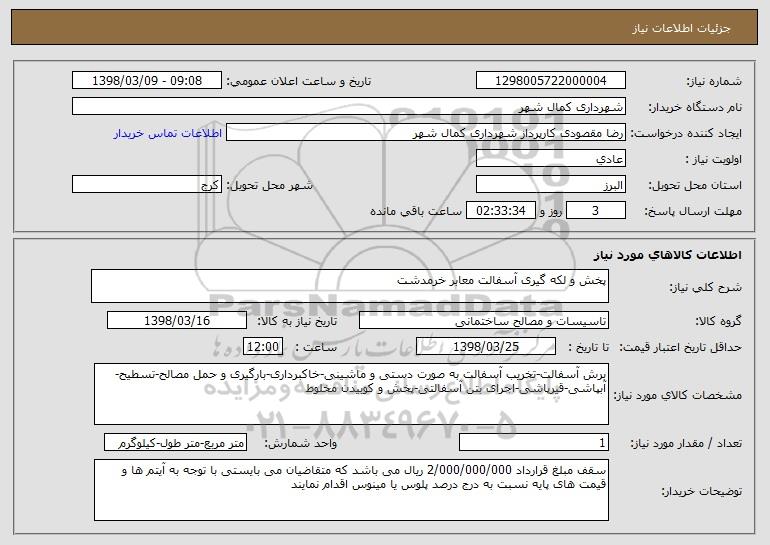The width and height of the screenshot is (770, 545).
Task: Select the goods group field
Action: [x=484, y=321]
